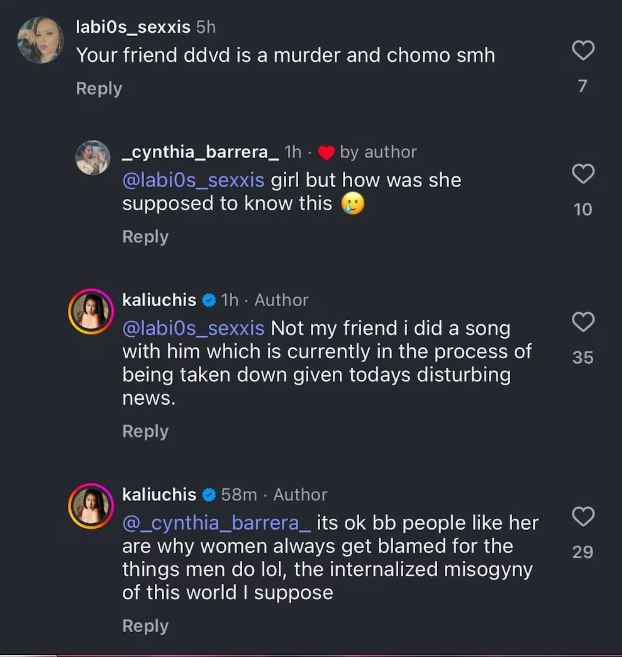Open kaliuchis avatar on 1h reply
Screen dimensions: 622x657
click(91, 311)
